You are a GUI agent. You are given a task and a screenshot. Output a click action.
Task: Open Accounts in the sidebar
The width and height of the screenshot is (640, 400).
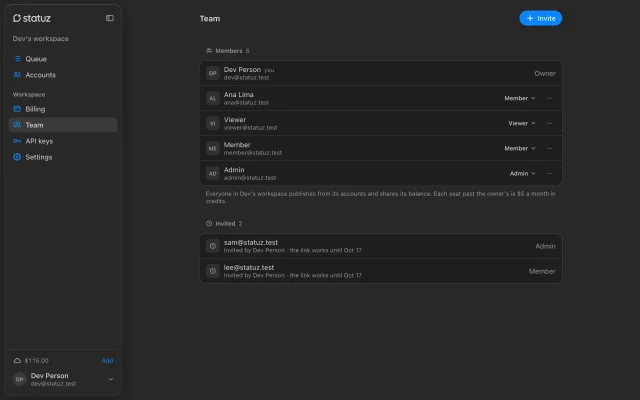pyautogui.click(x=62, y=75)
